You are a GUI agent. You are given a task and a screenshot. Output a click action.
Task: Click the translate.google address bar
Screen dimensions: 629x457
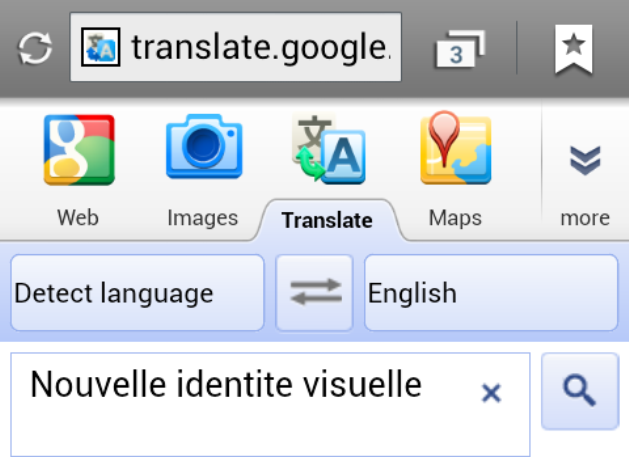[236, 47]
